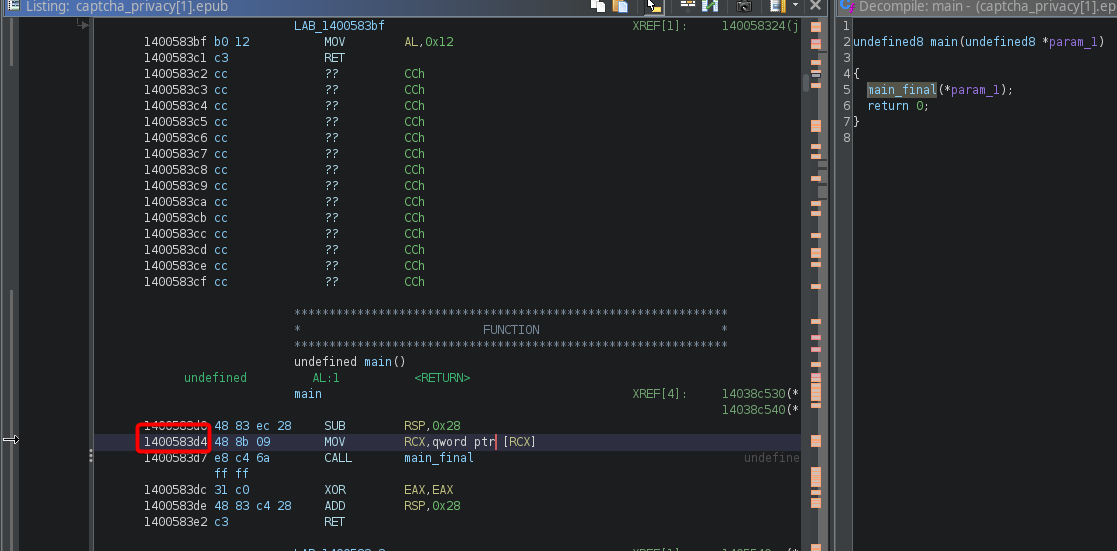Click main_final operand in CALL instruction
Viewport: 1117px width, 551px height.
coord(438,458)
